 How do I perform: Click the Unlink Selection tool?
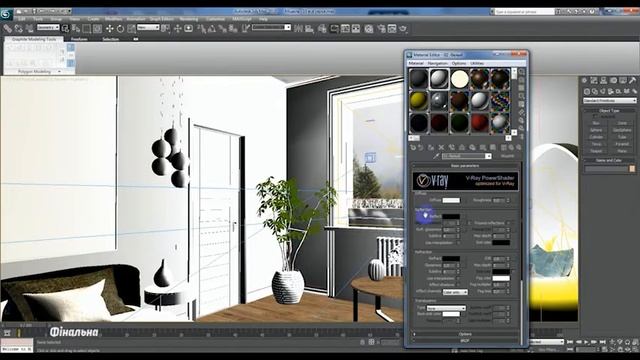(18, 29)
